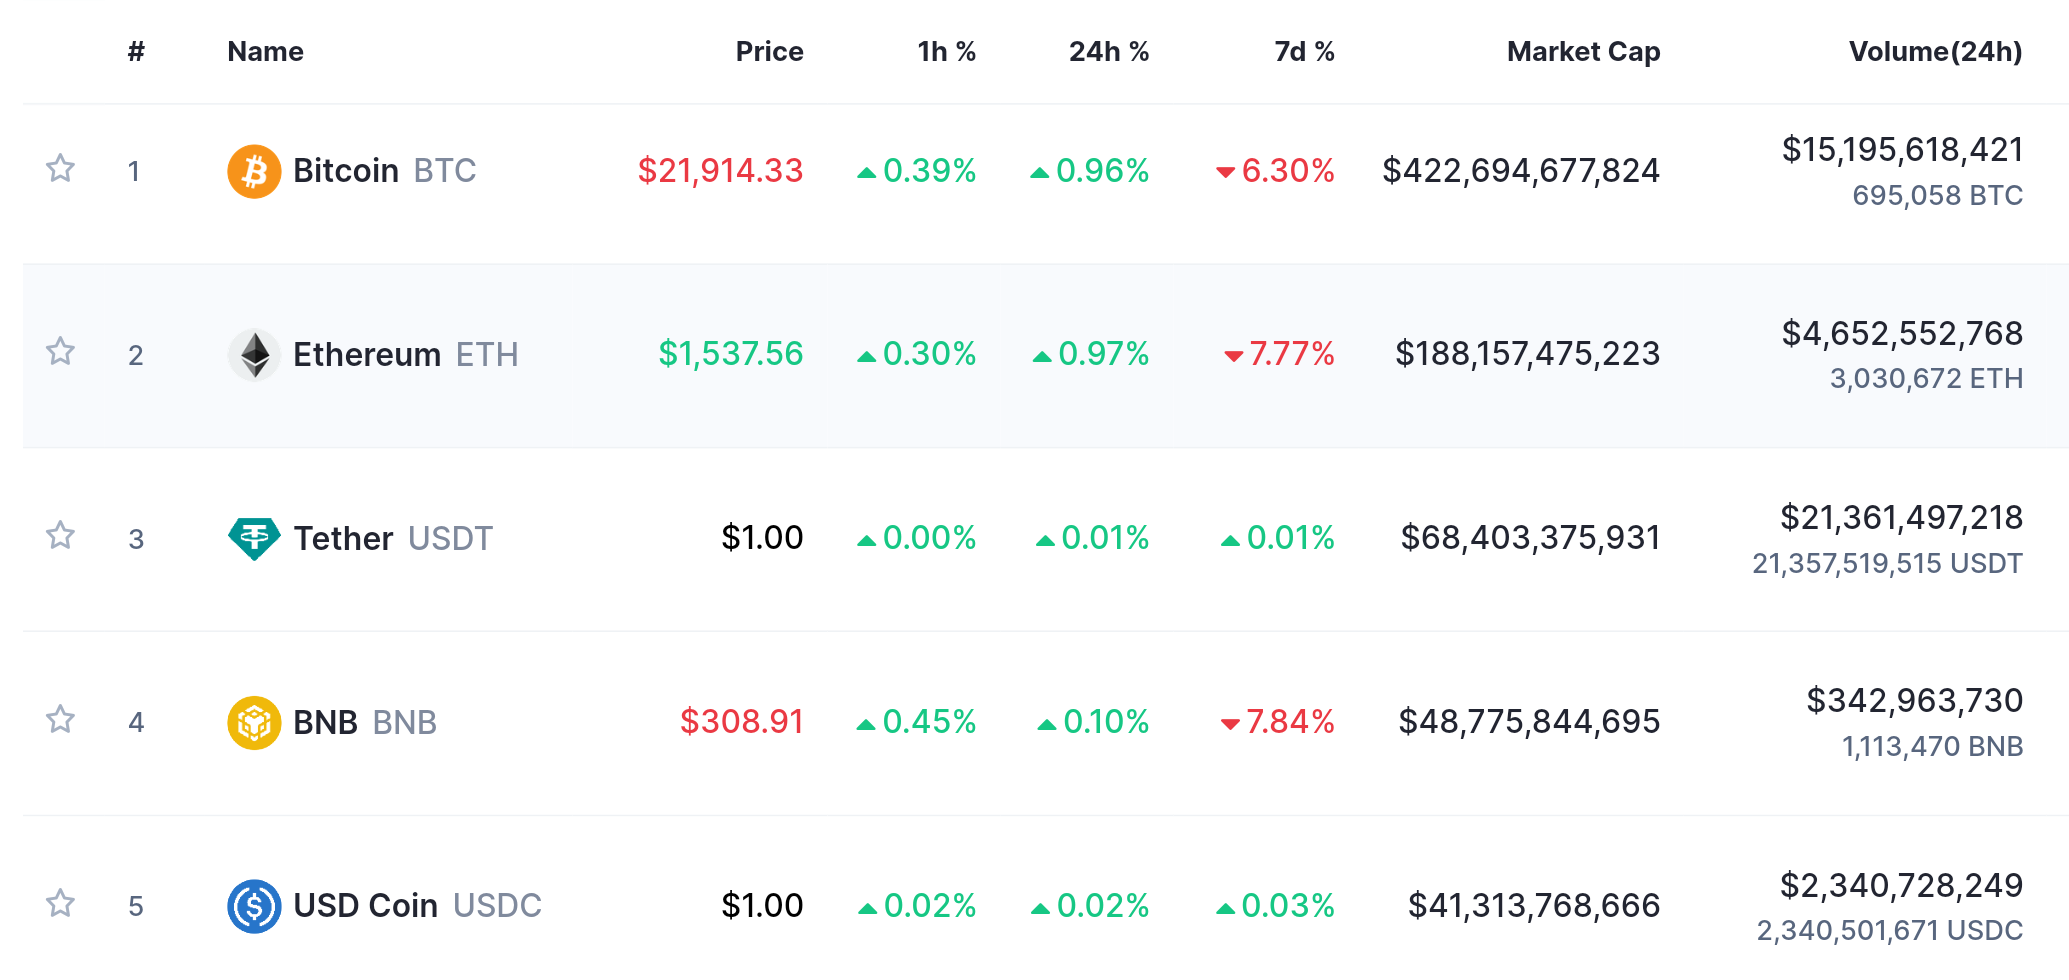
Task: Open the Bitcoin name link
Action: (x=346, y=171)
